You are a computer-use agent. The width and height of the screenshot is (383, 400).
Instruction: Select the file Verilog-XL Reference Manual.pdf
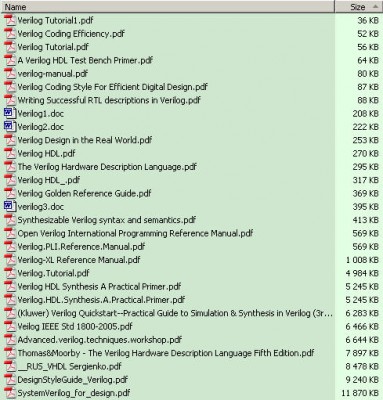pos(79,260)
